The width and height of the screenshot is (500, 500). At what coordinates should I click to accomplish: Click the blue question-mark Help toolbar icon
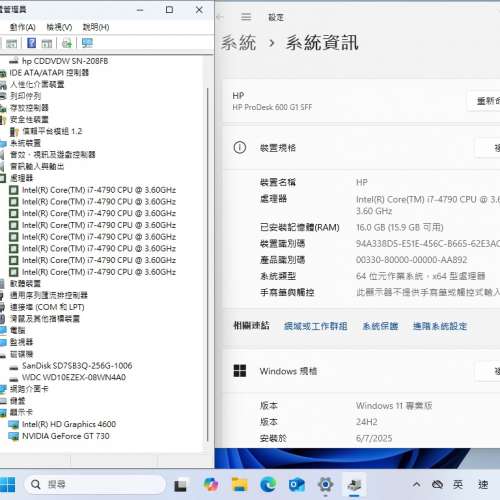[x=31, y=43]
